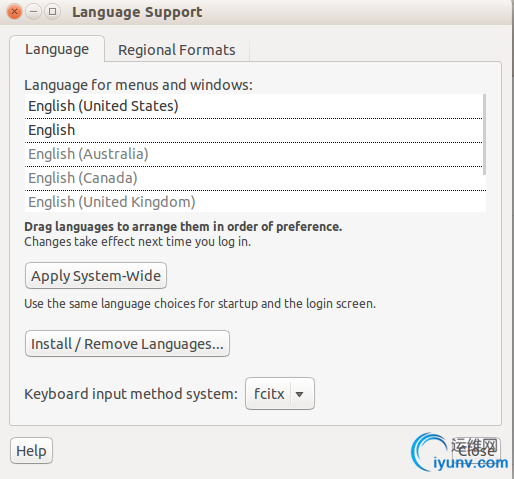Select English (United Kingdom) entry
This screenshot has height=479, width=514.
253,202
